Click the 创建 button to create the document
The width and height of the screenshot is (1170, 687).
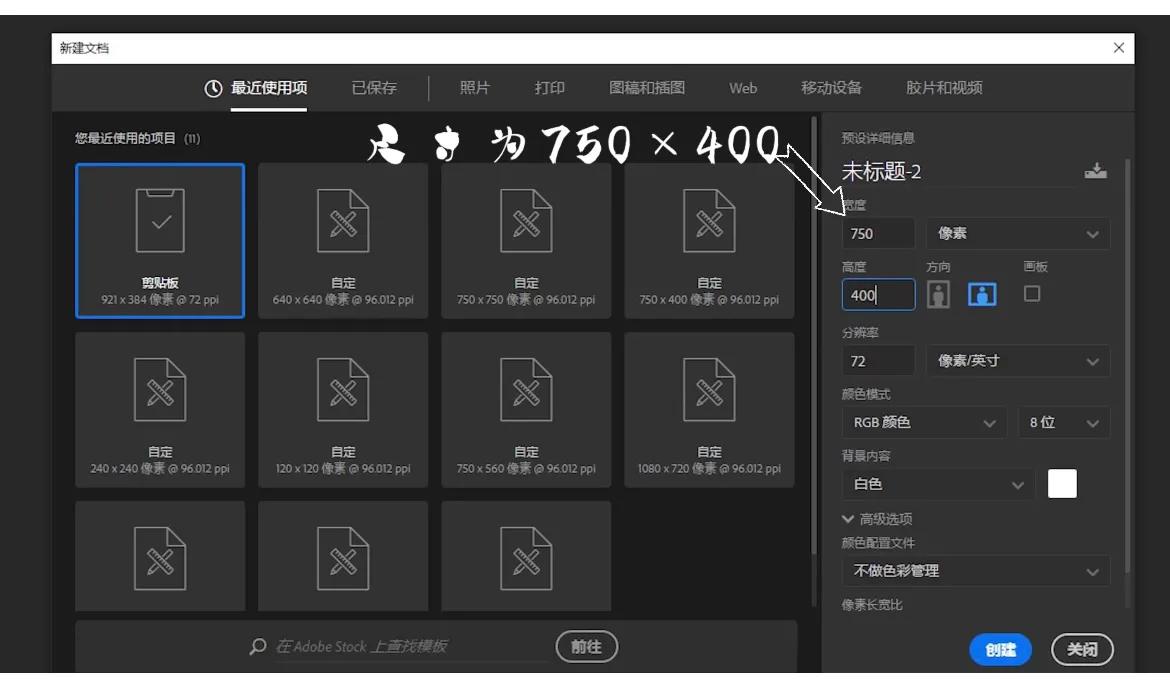1000,649
